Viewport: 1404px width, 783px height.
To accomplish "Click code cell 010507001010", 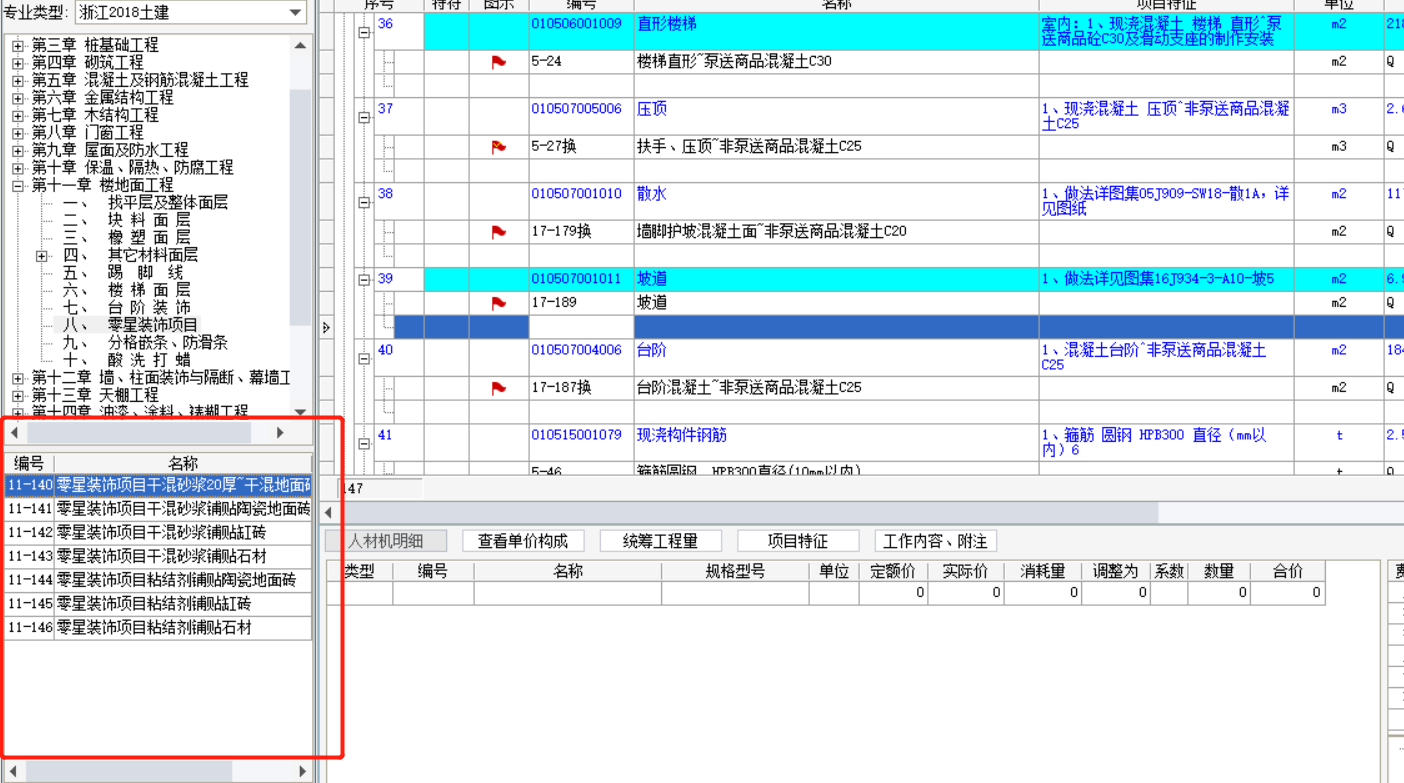I will 581,202.
